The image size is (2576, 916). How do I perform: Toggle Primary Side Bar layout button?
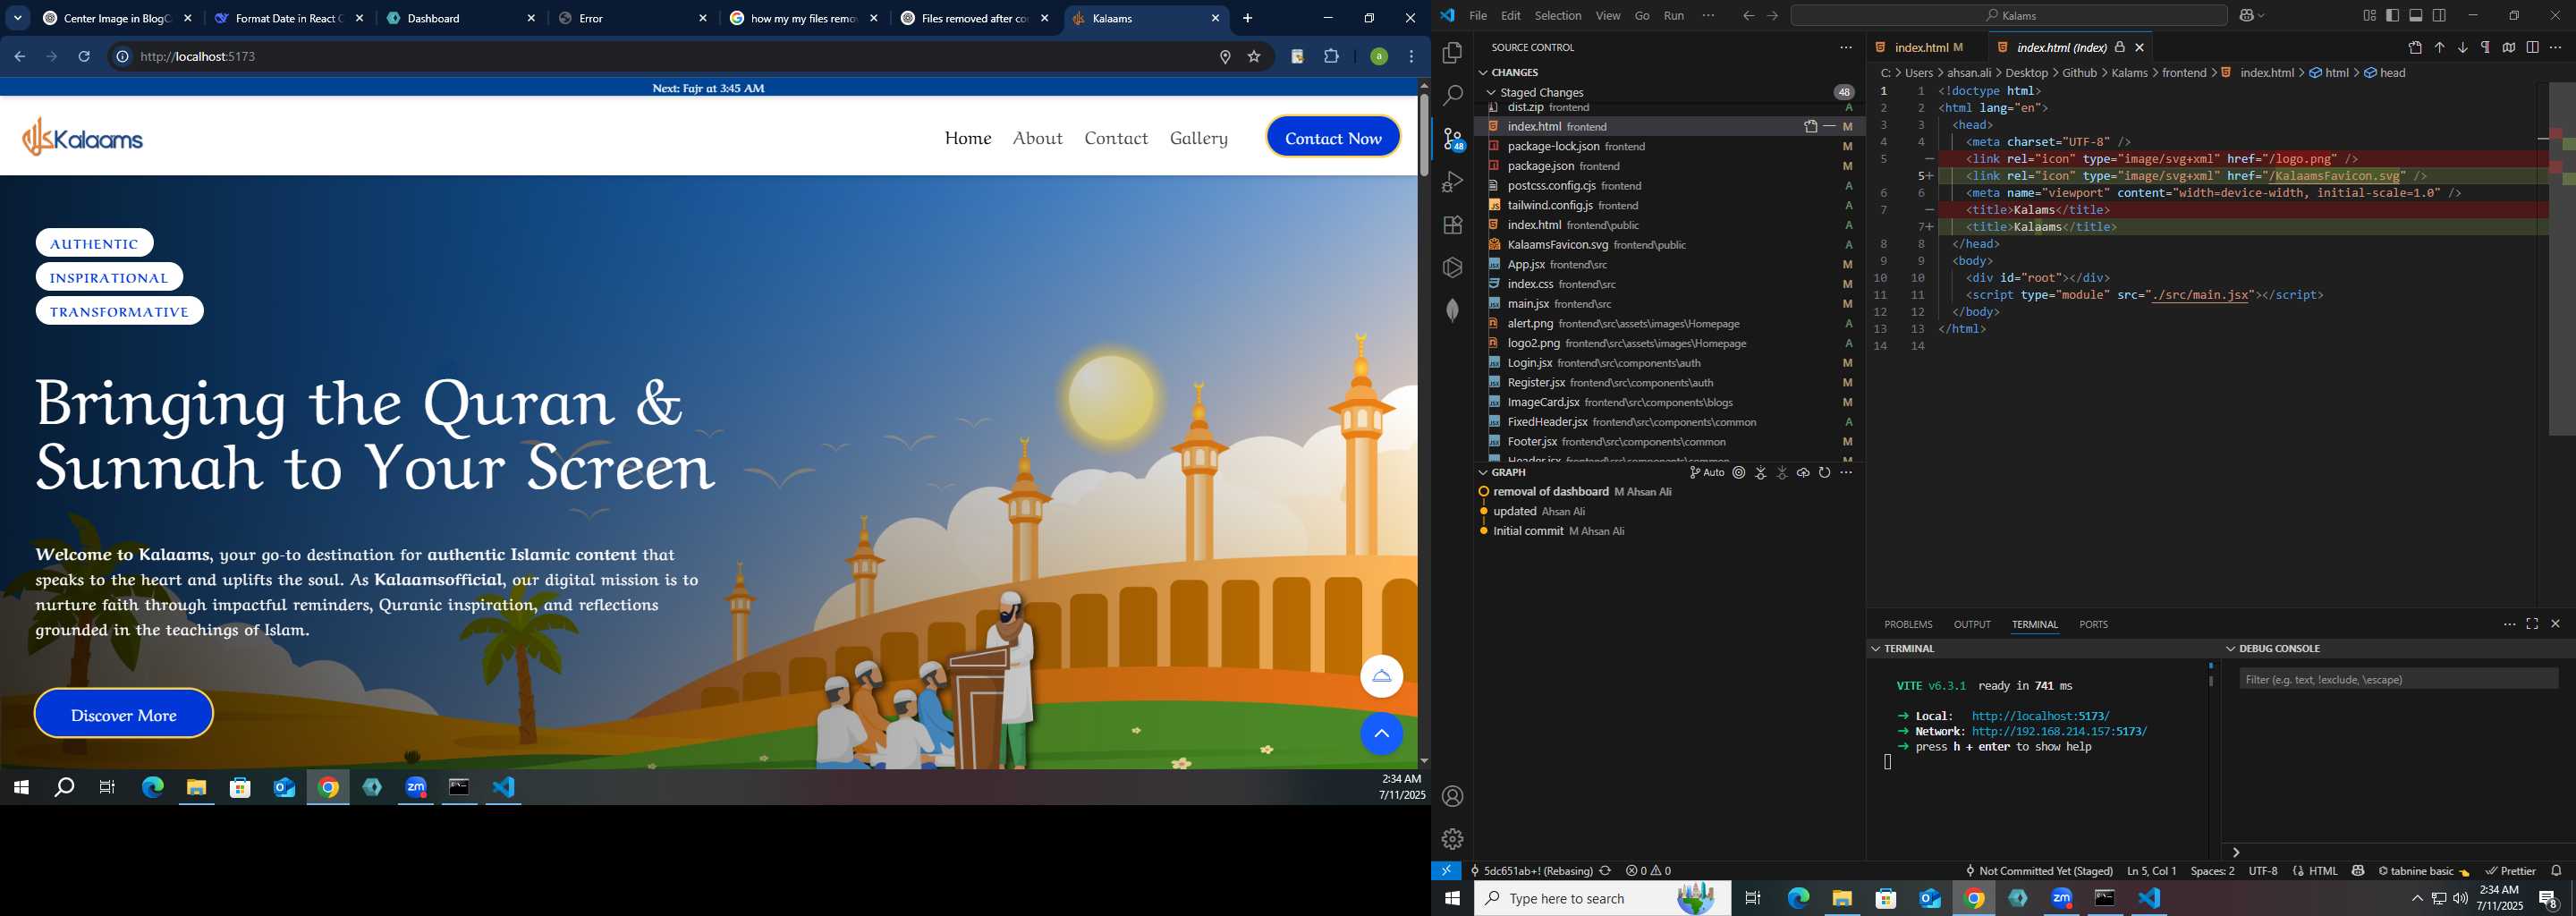click(2392, 15)
